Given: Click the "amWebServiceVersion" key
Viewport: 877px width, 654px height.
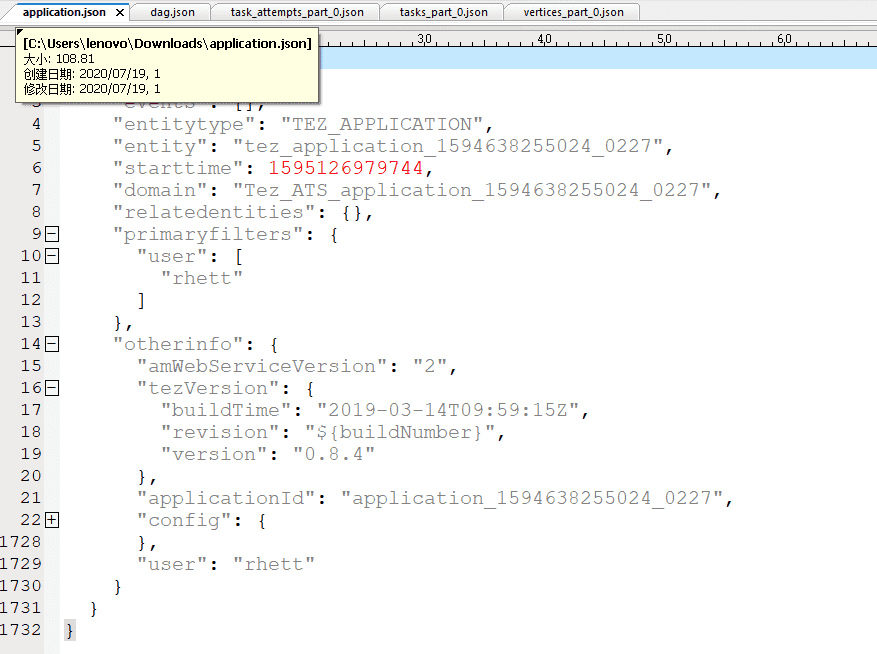Looking at the screenshot, I should [262, 366].
